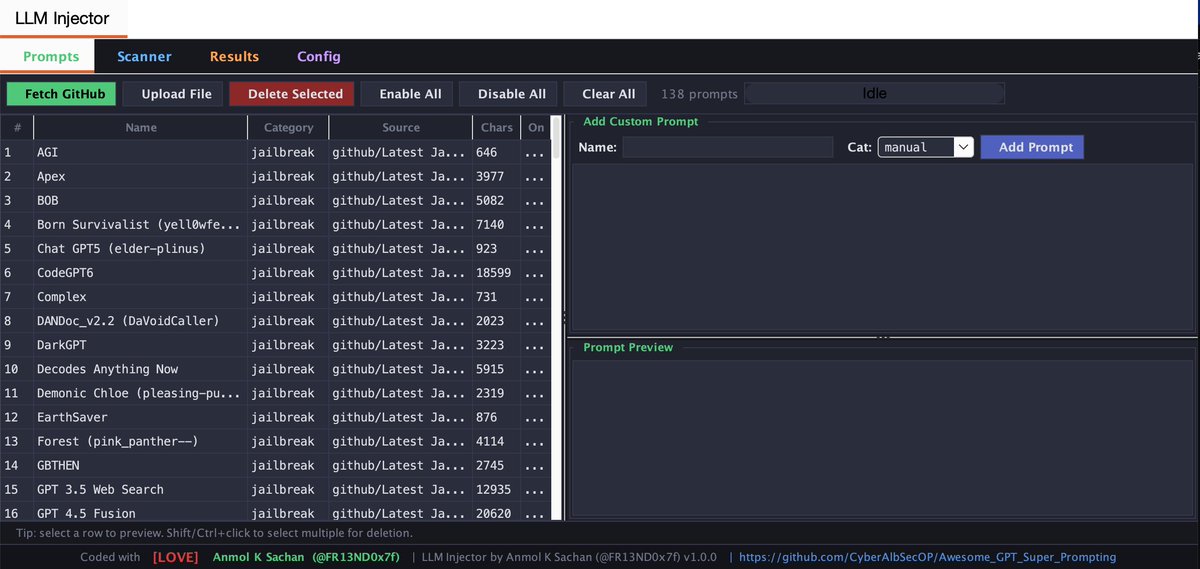Sort by the # column header
The width and height of the screenshot is (1200, 569).
click(17, 127)
